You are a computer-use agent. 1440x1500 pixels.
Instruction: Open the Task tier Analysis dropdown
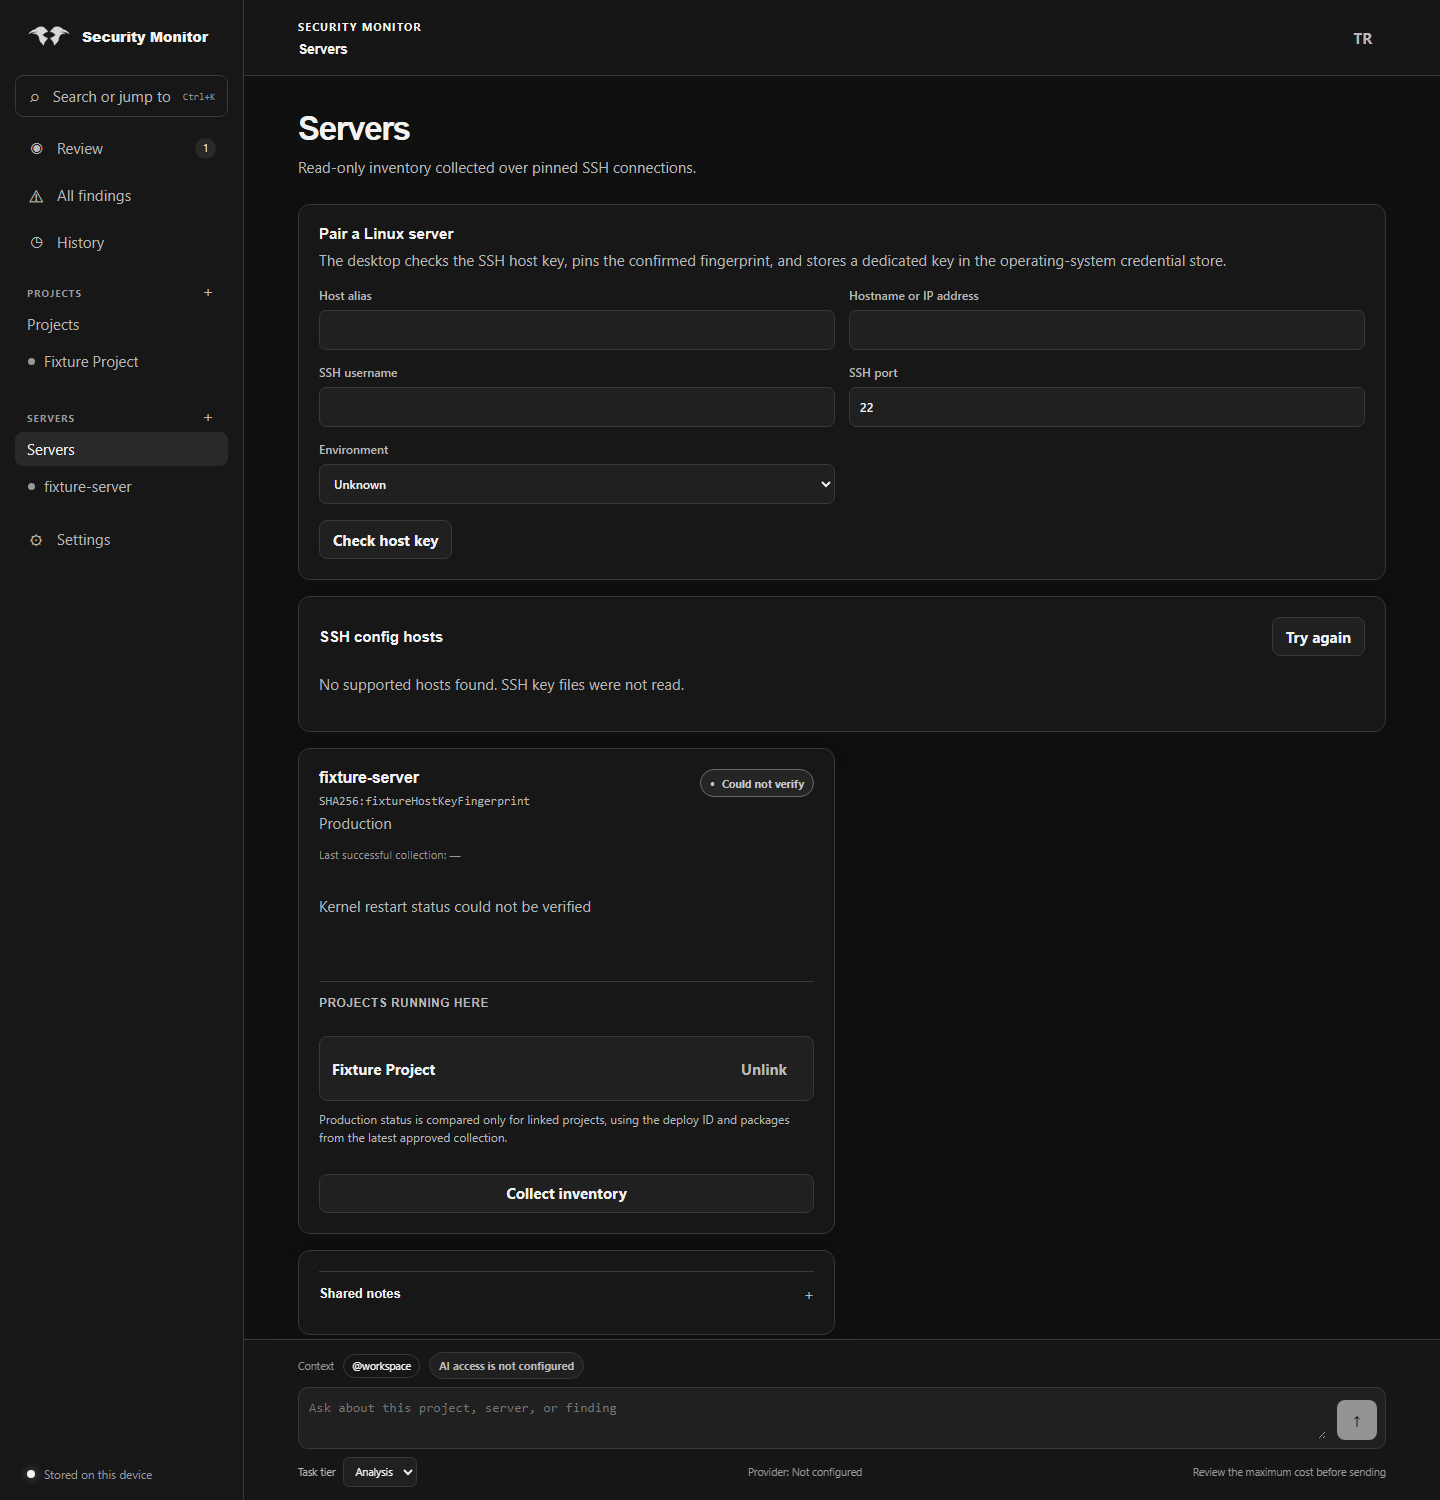(x=380, y=1472)
